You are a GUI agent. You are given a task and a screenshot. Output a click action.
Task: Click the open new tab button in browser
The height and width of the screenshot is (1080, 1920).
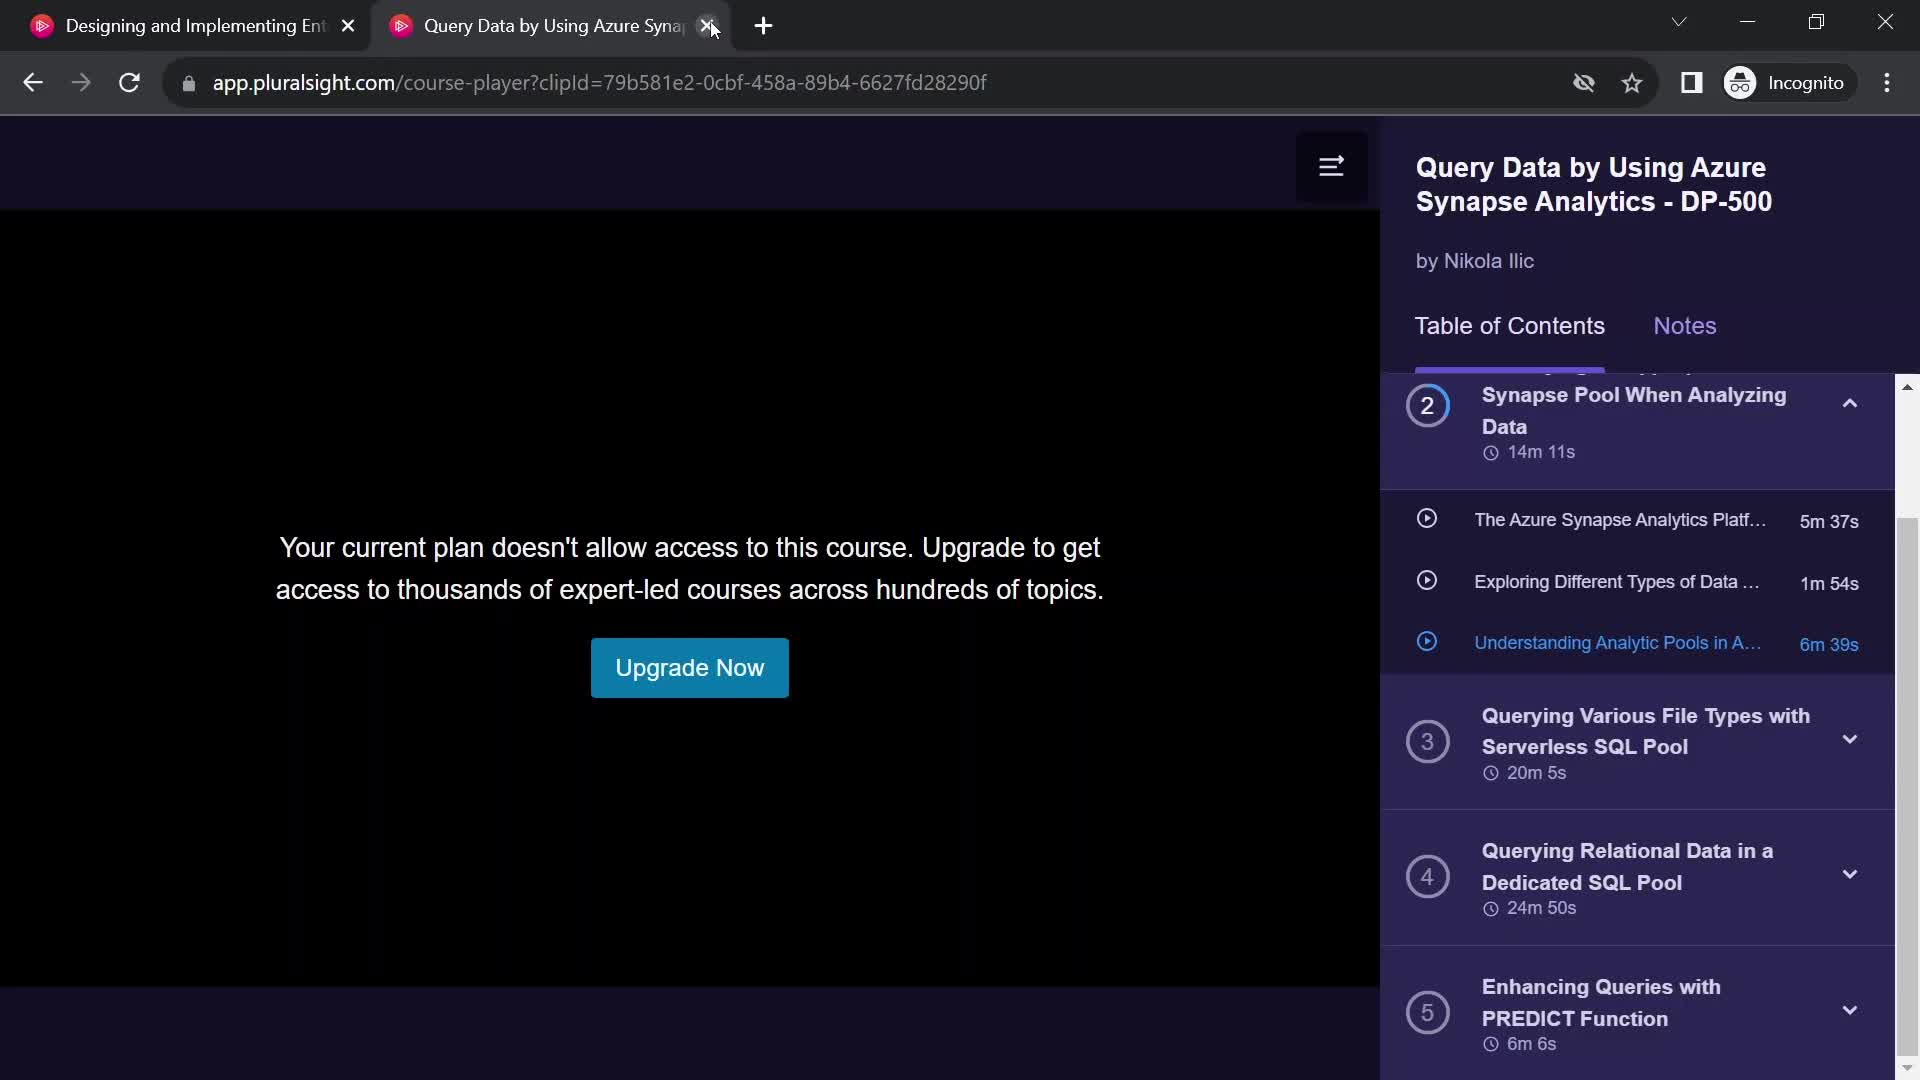pos(764,25)
